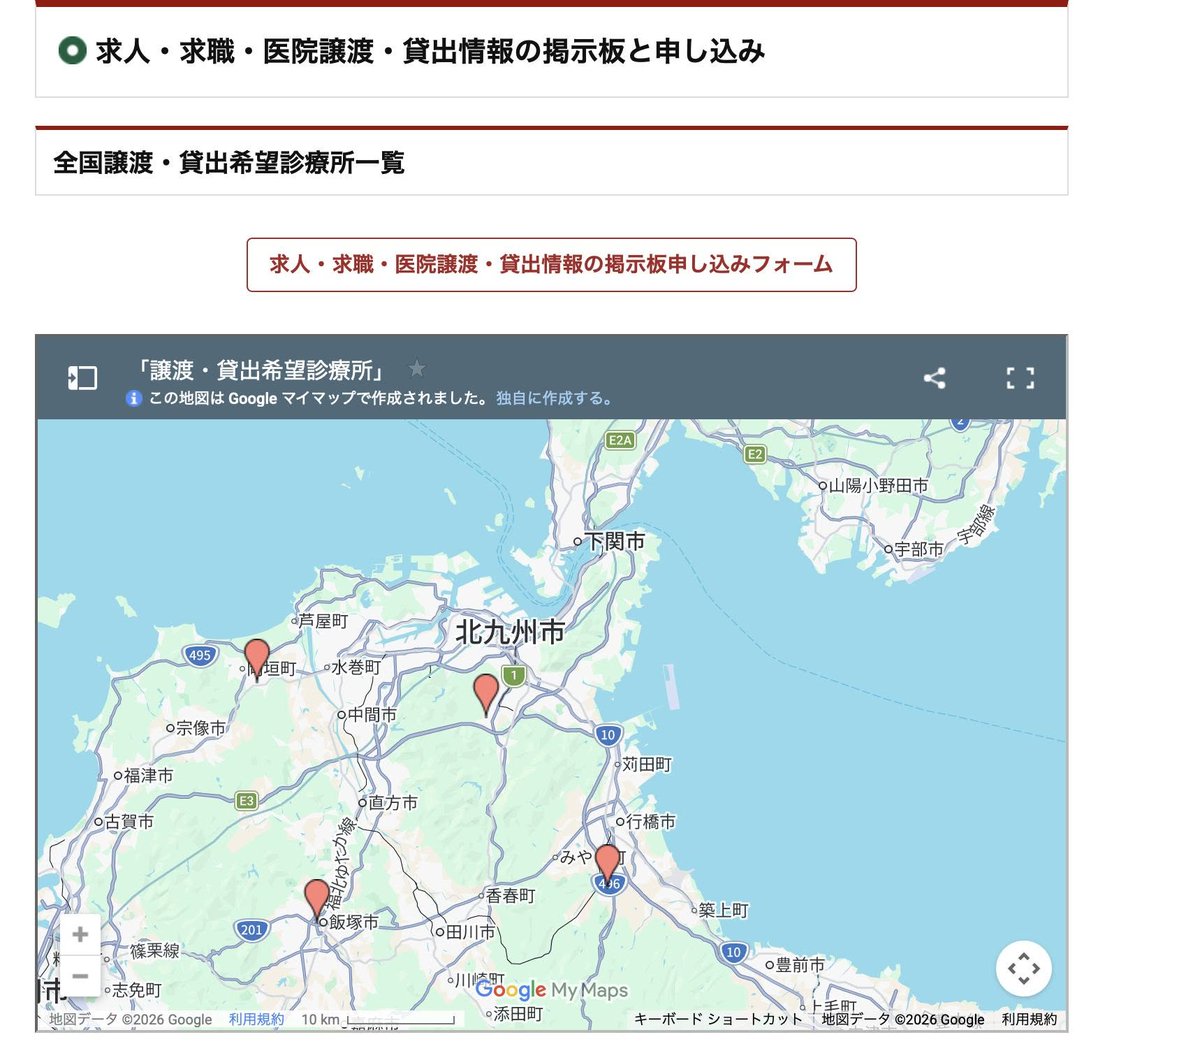The width and height of the screenshot is (1200, 1058).
Task: Click the 北九州市 map label
Action: [510, 632]
